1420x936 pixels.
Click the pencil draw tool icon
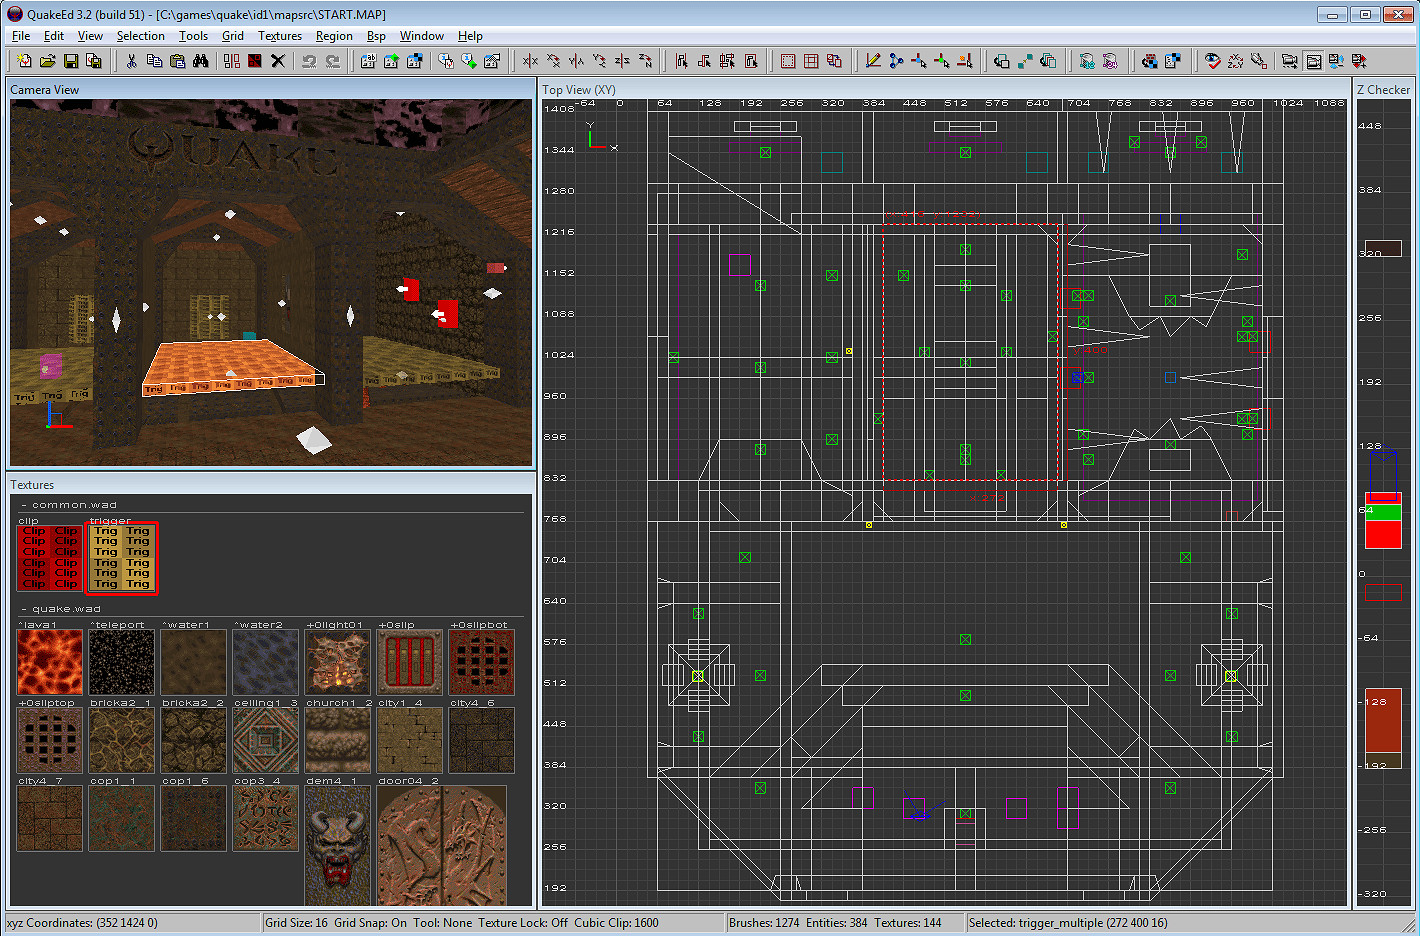pyautogui.click(x=872, y=61)
